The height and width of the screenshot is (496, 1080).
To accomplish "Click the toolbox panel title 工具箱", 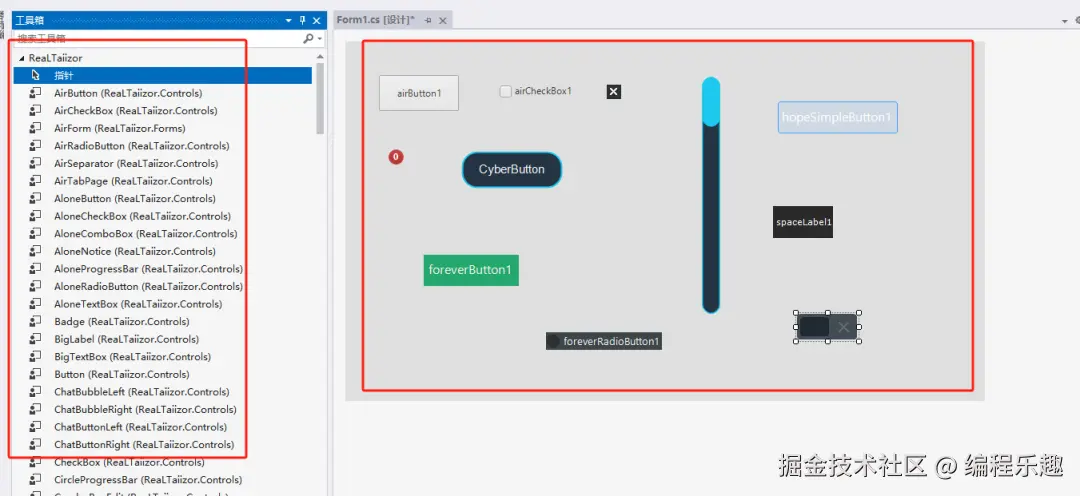I will click(x=30, y=21).
